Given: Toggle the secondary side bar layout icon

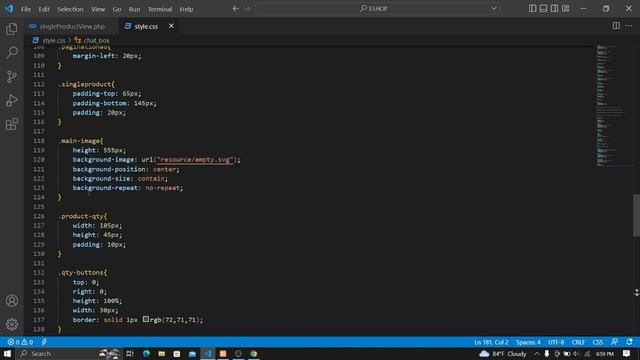Looking at the screenshot, I should [x=554, y=9].
